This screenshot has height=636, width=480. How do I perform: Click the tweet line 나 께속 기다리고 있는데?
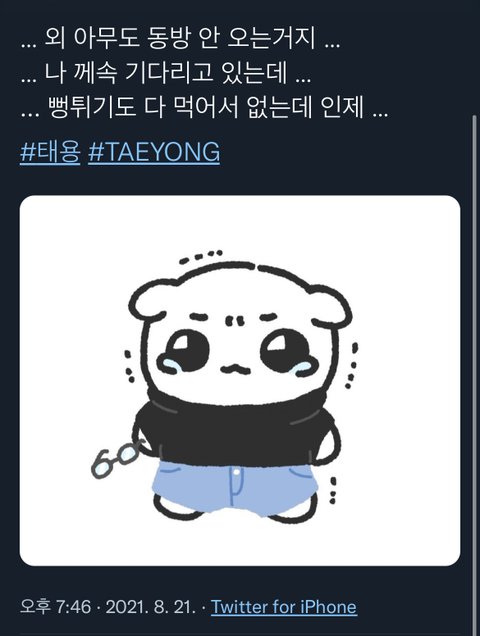[166, 74]
